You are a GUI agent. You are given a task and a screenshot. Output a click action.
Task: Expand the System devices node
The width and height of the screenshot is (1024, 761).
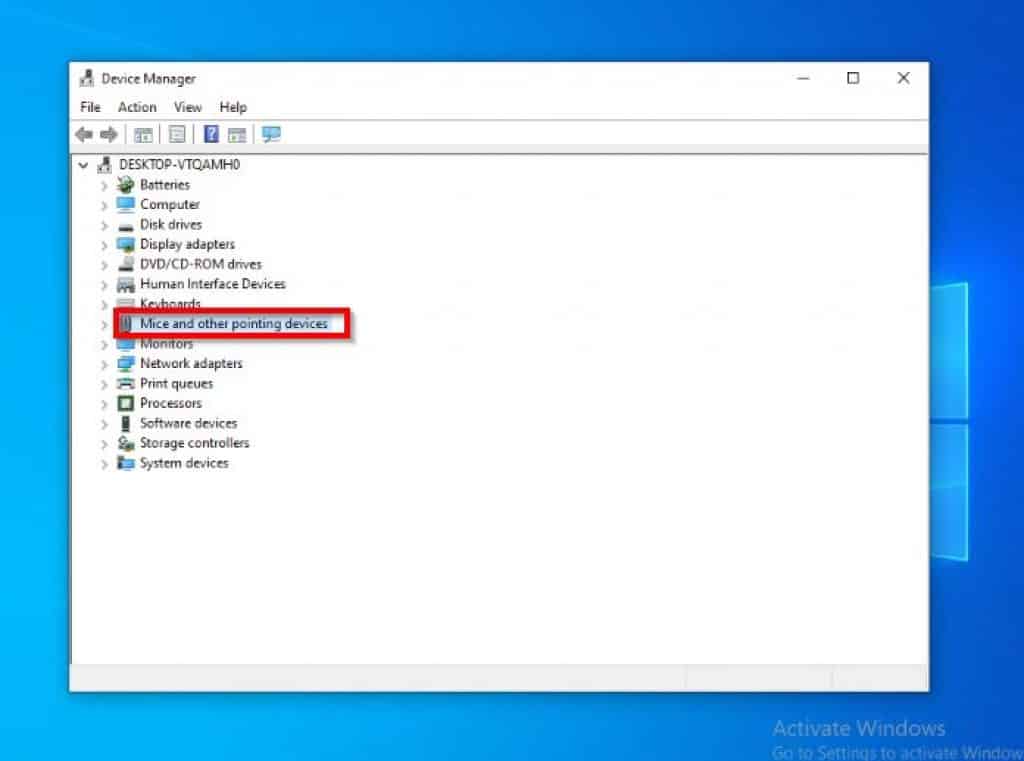pos(104,464)
